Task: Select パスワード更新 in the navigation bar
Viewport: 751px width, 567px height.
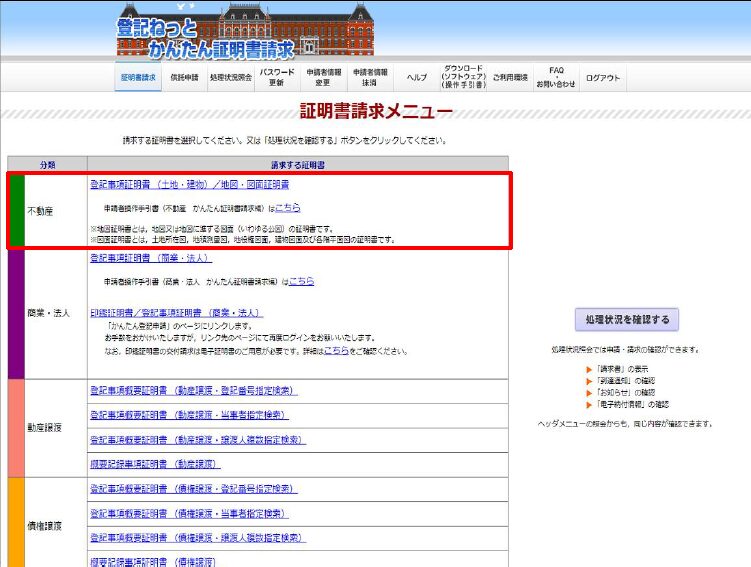Action: click(x=277, y=78)
